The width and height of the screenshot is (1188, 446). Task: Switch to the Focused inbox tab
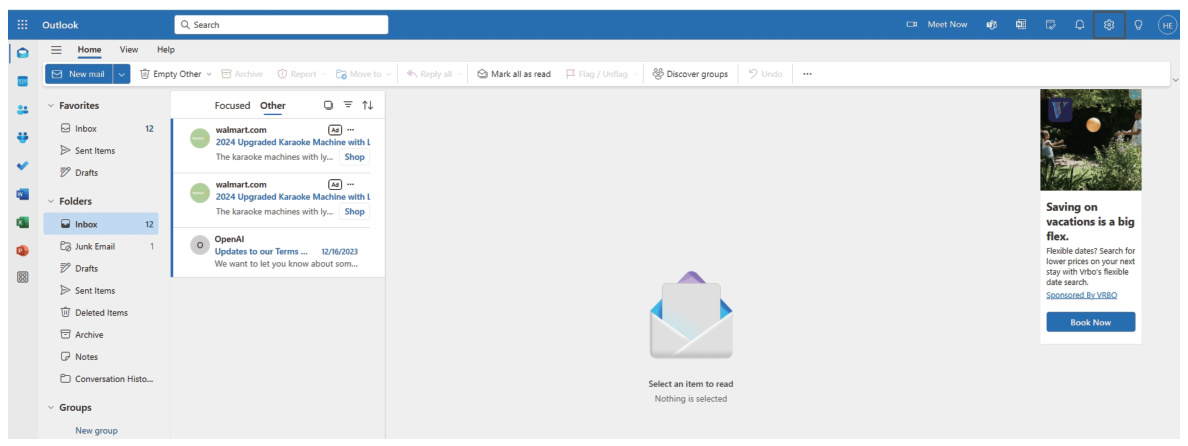coord(232,105)
